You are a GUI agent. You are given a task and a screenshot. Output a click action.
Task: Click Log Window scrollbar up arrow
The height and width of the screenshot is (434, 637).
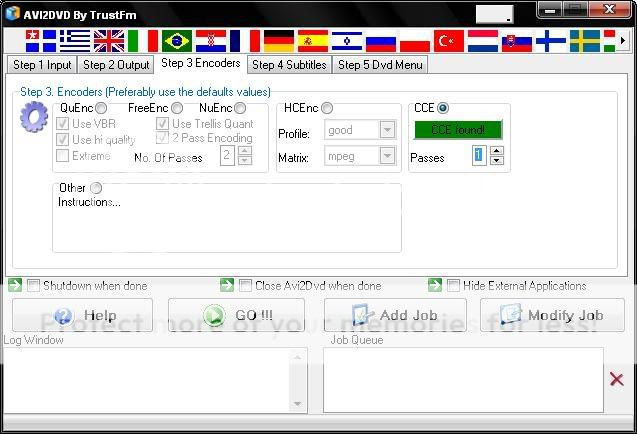click(x=297, y=357)
